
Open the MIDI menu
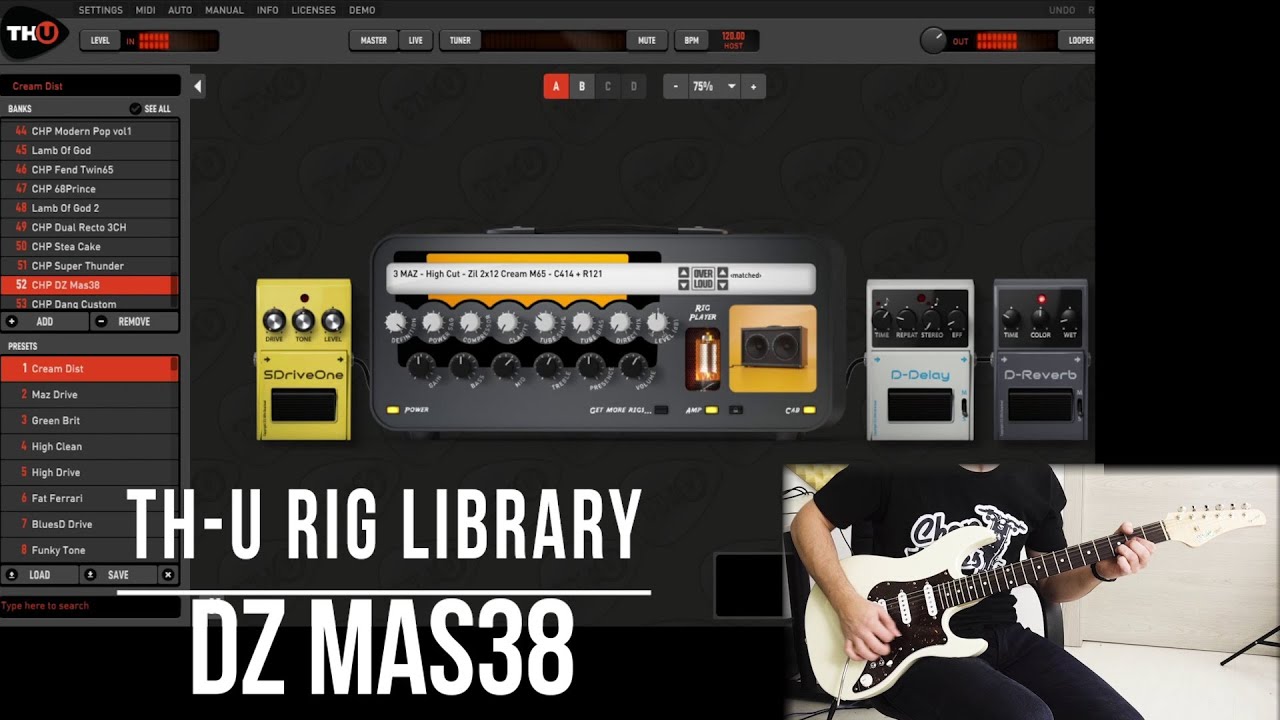[145, 10]
